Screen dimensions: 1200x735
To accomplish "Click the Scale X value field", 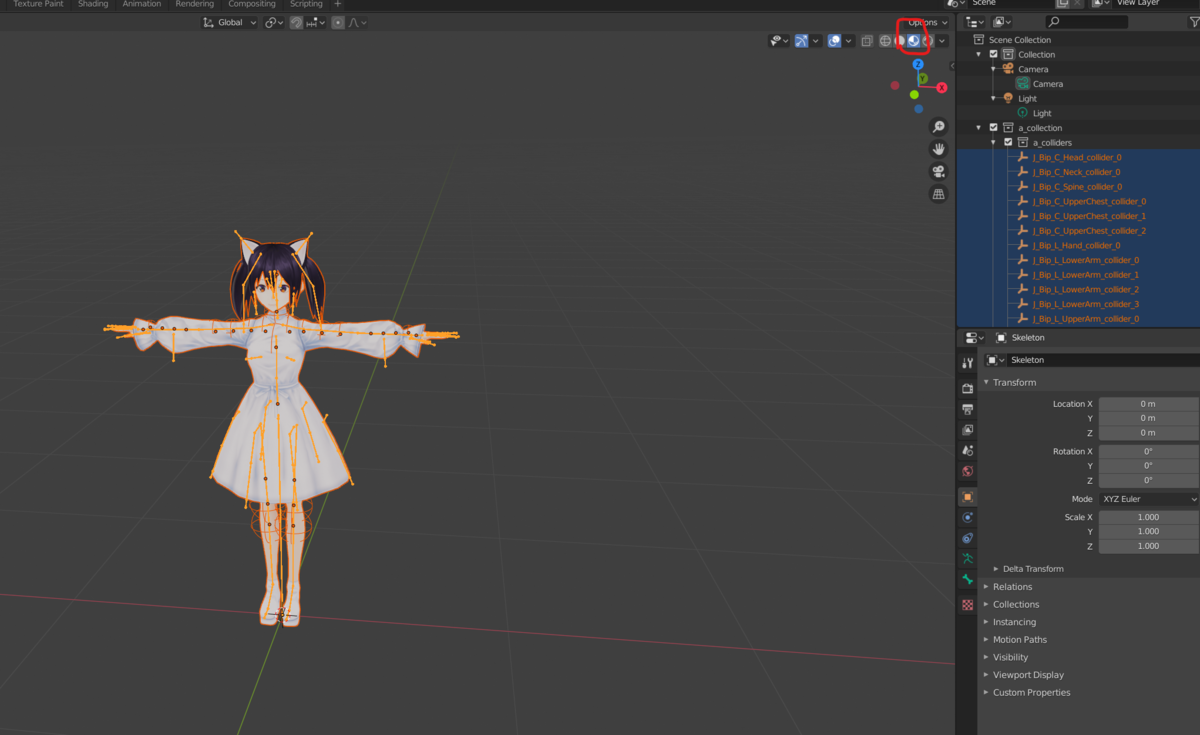I will click(1148, 517).
